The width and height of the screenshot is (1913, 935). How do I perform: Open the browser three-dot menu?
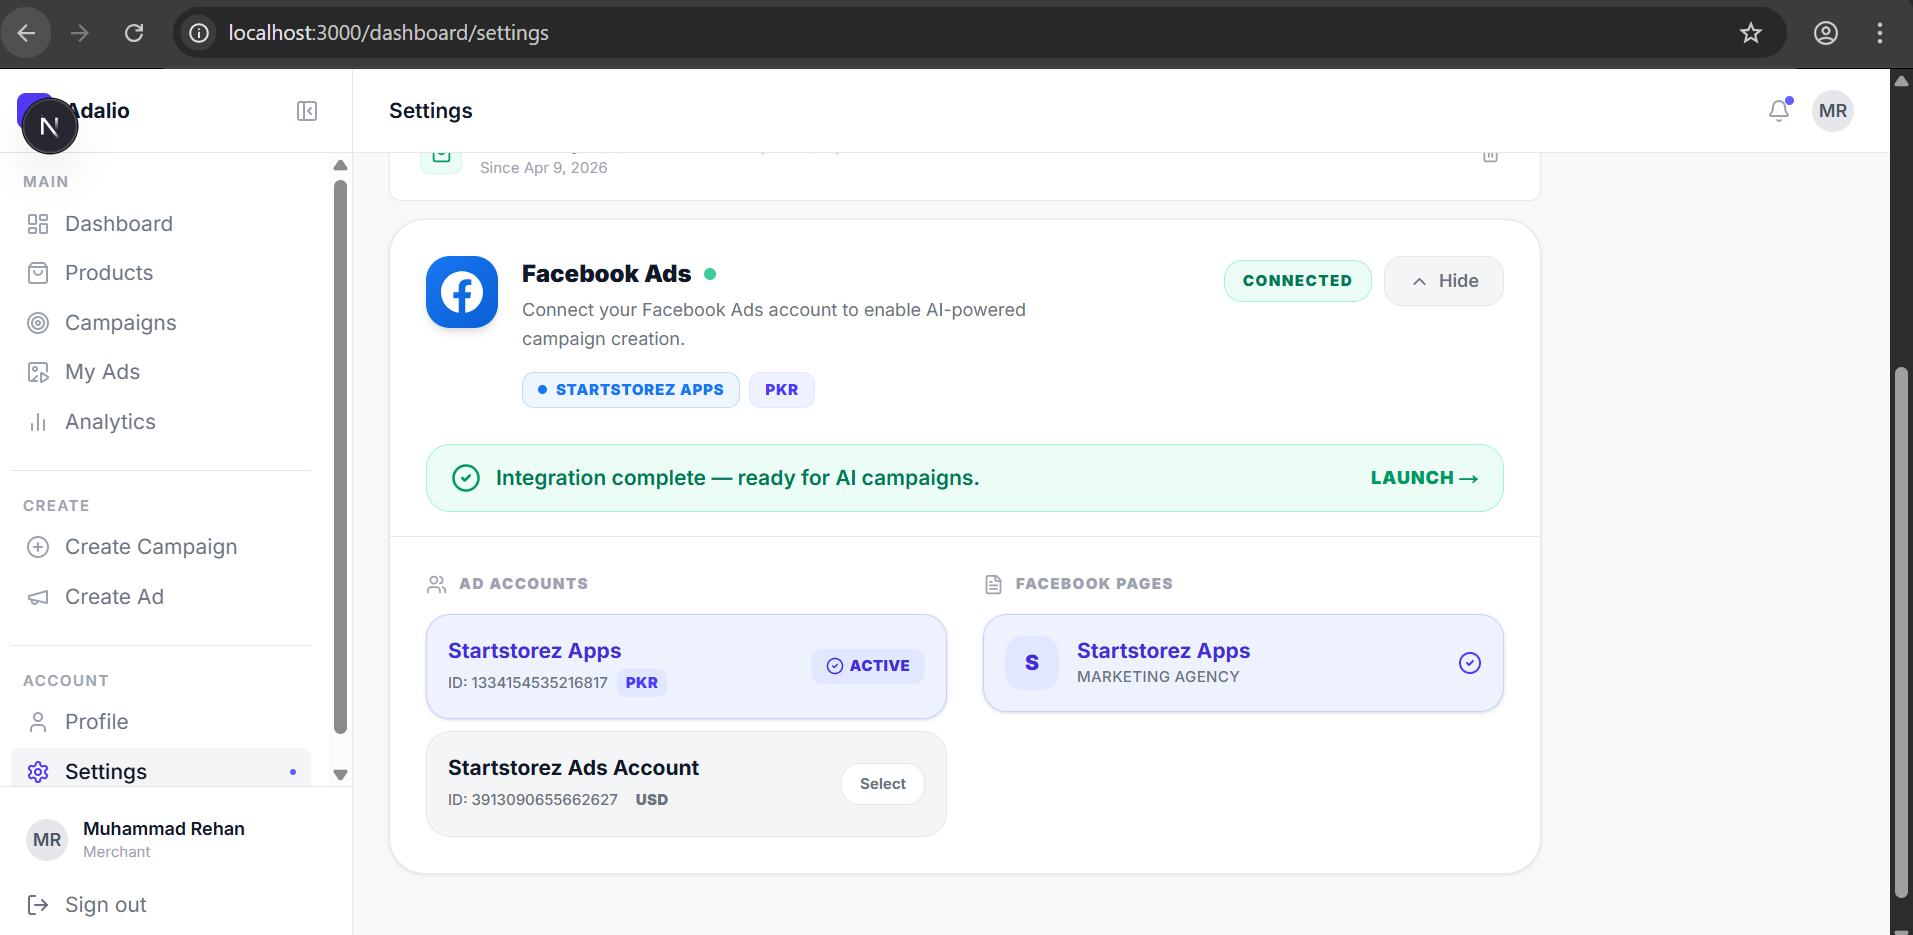1880,33
